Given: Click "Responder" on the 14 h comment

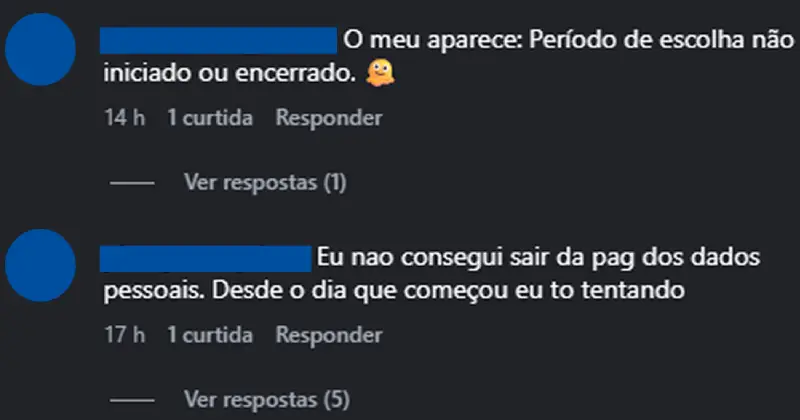Looking at the screenshot, I should [x=329, y=118].
